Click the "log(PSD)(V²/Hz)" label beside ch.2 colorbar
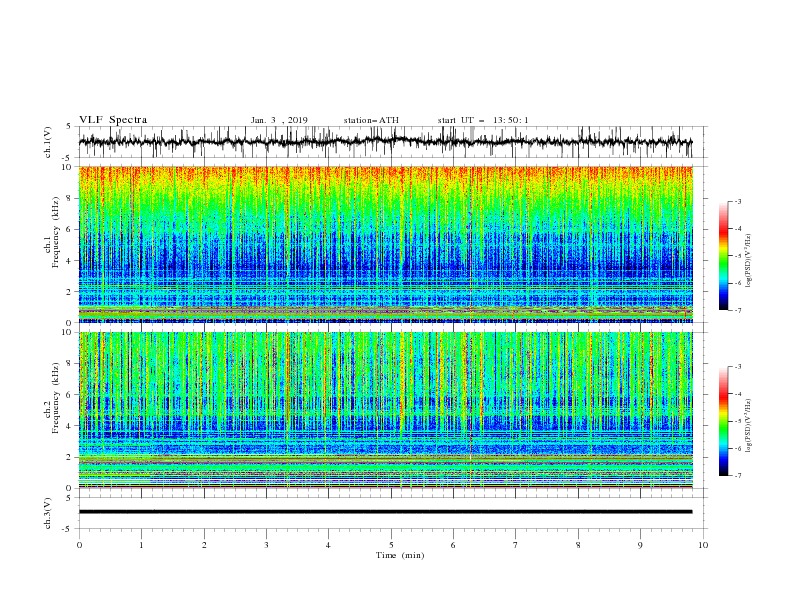 coord(748,426)
